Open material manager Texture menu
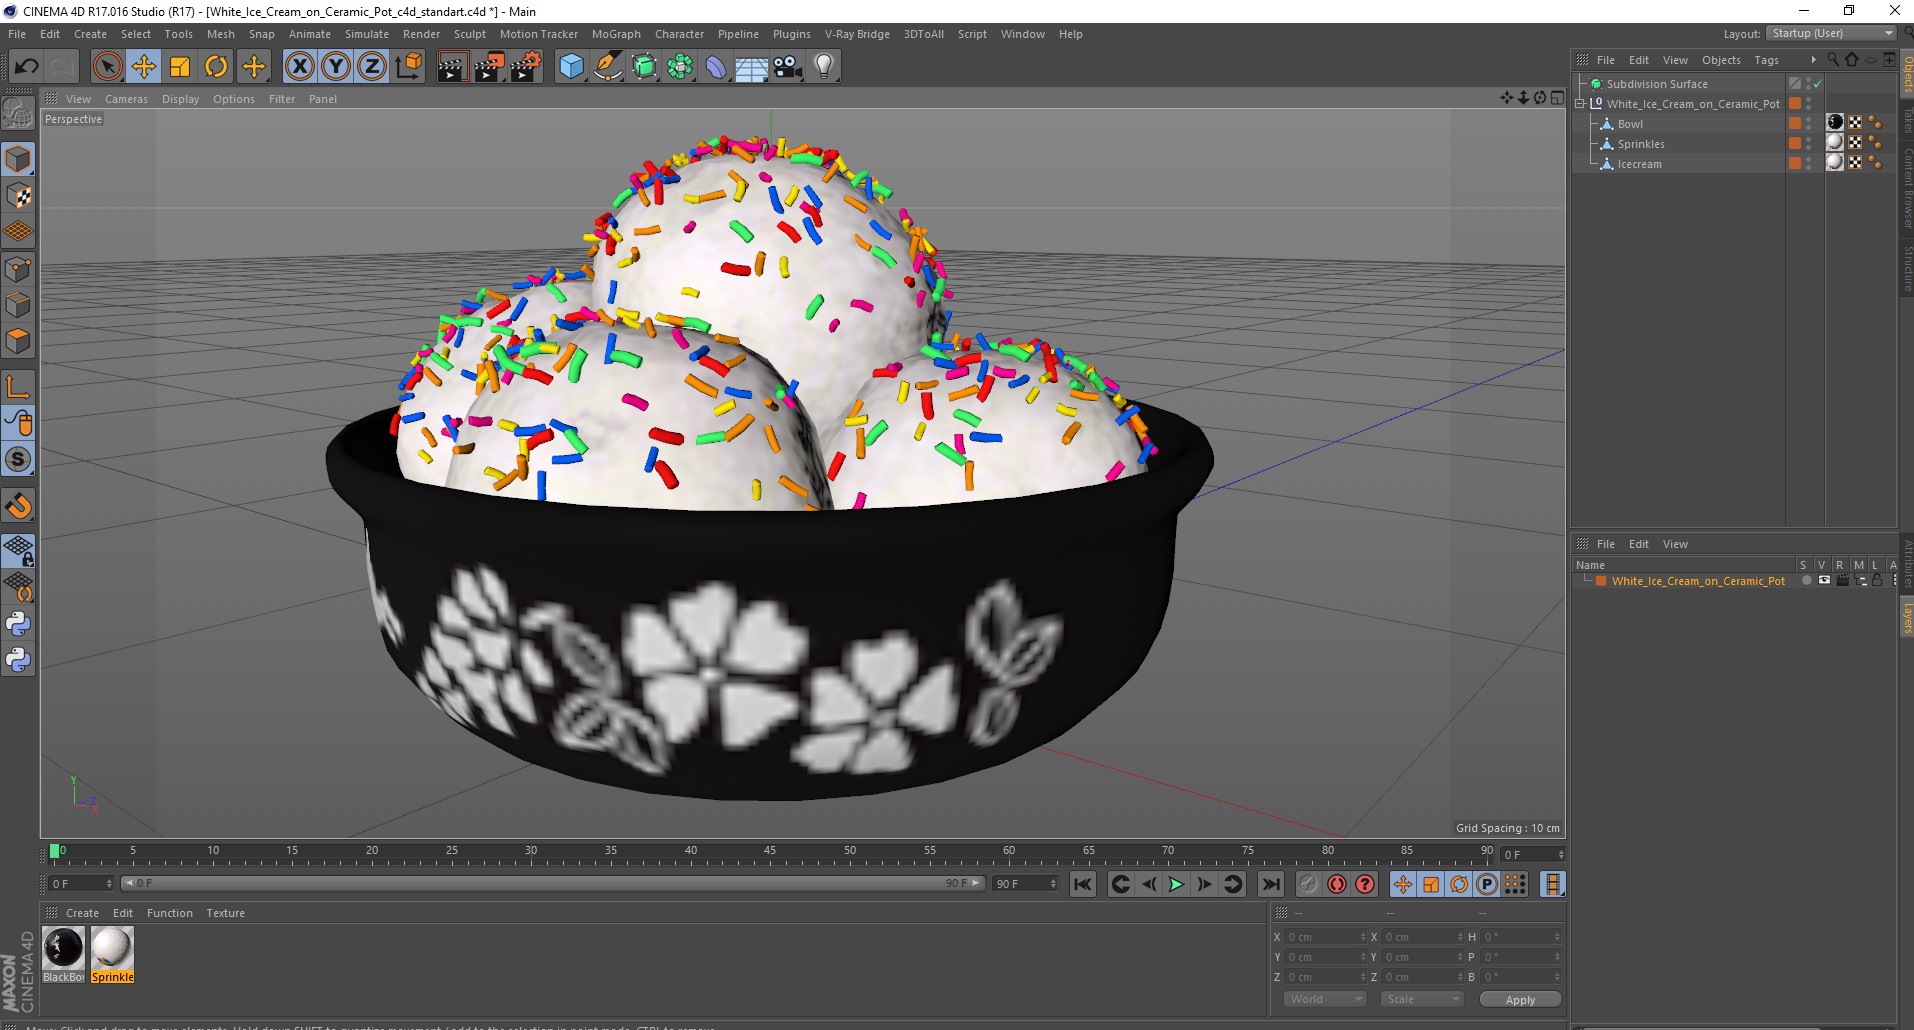 coord(225,913)
